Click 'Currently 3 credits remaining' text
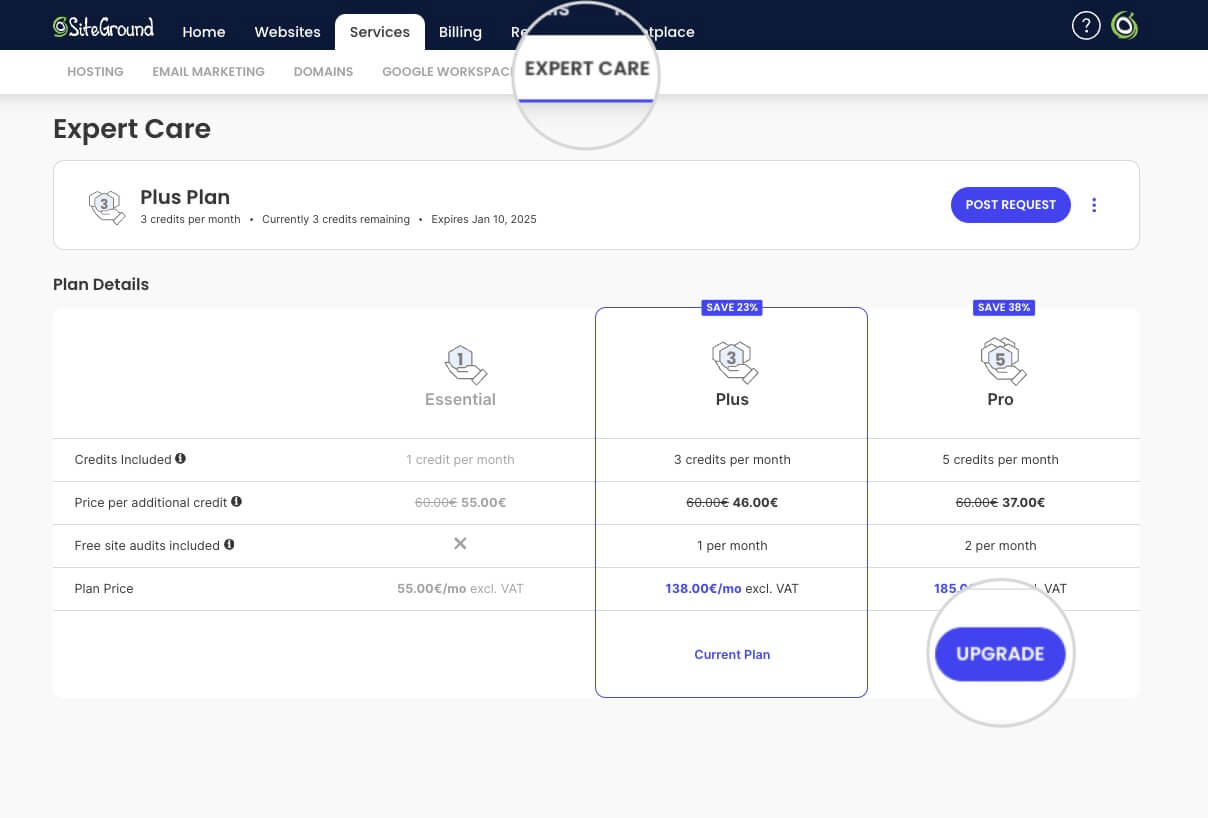 (x=336, y=219)
